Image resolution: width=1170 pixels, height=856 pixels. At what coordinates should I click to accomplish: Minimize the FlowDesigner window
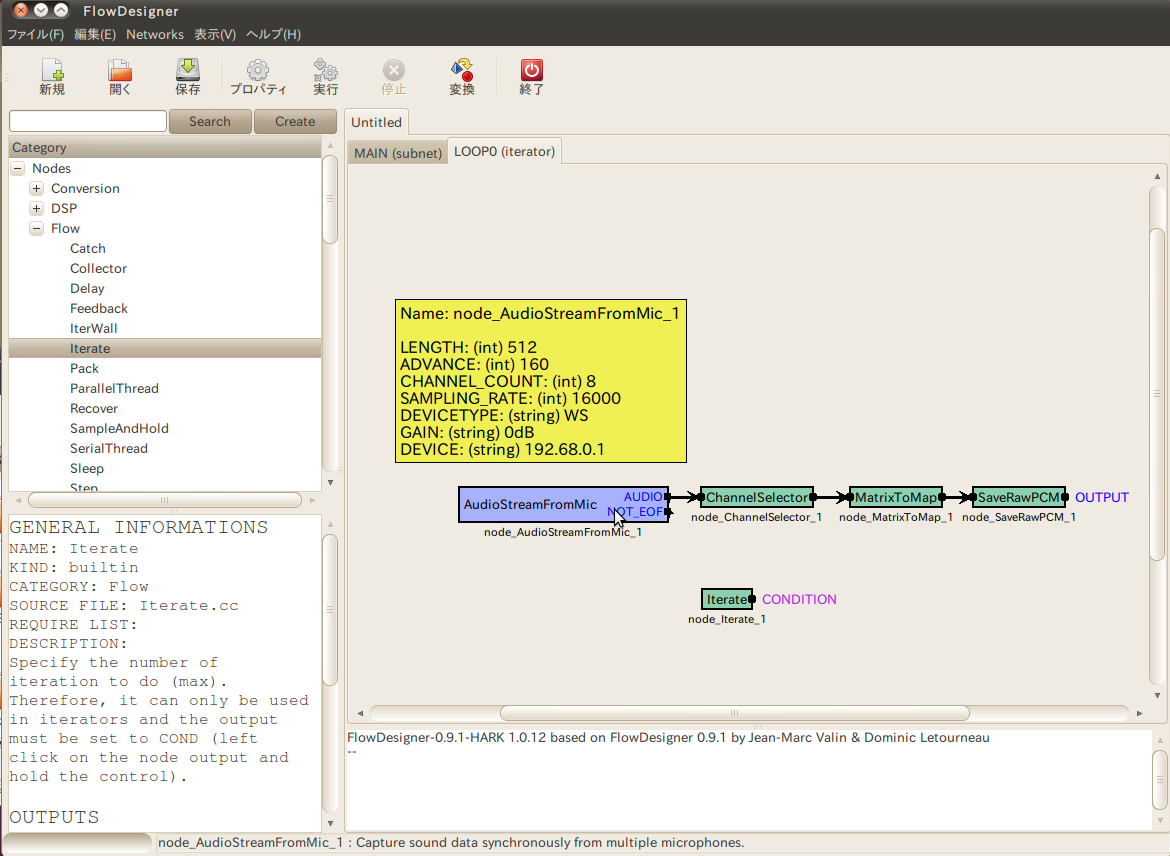[x=41, y=10]
